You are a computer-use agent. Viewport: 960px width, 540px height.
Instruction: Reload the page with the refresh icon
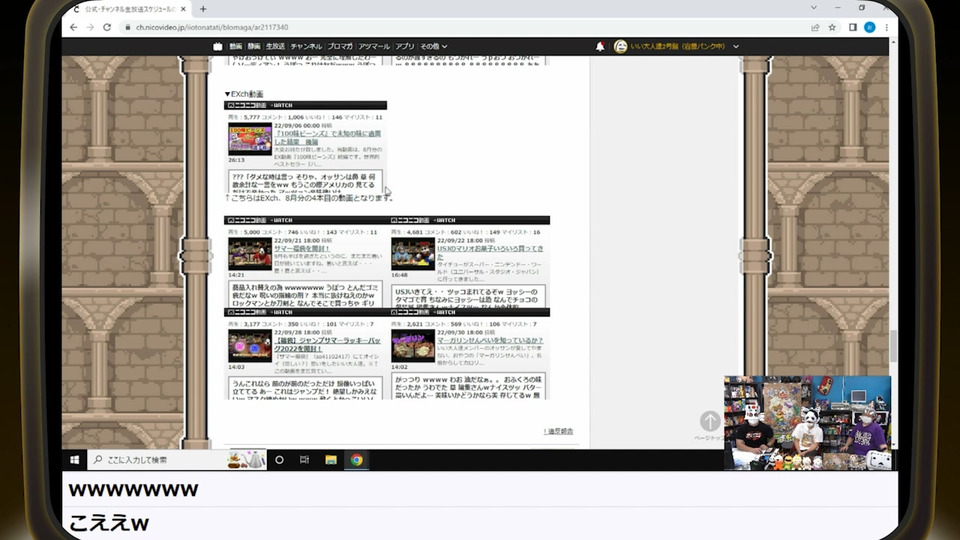click(107, 27)
